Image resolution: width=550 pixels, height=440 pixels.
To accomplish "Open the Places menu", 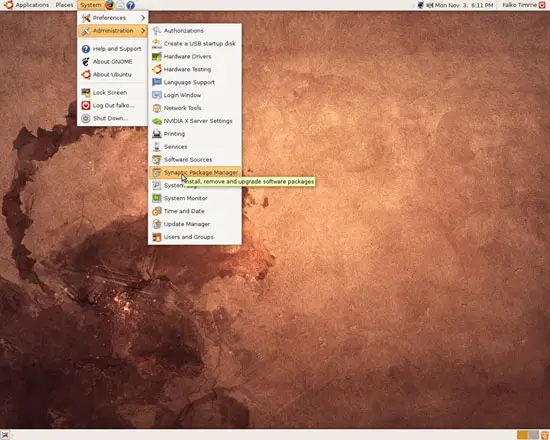I will [64, 5].
